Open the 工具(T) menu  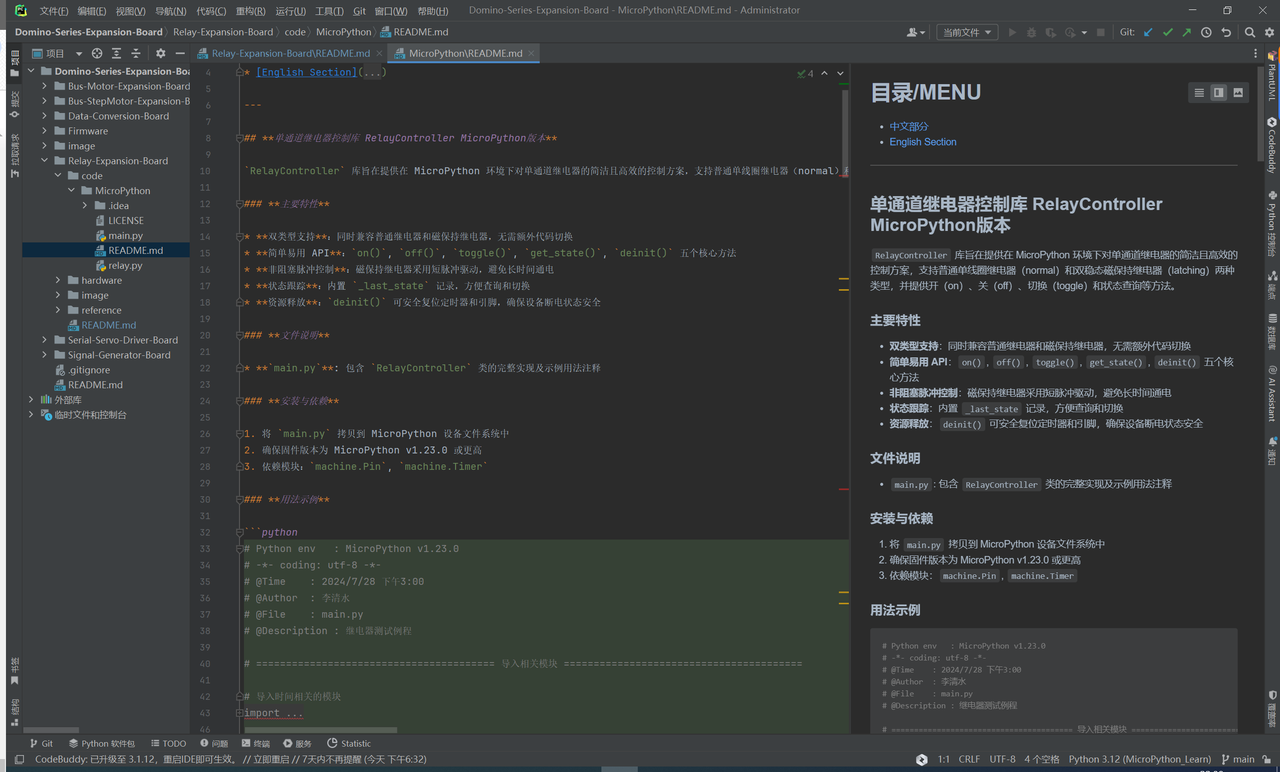pyautogui.click(x=329, y=11)
